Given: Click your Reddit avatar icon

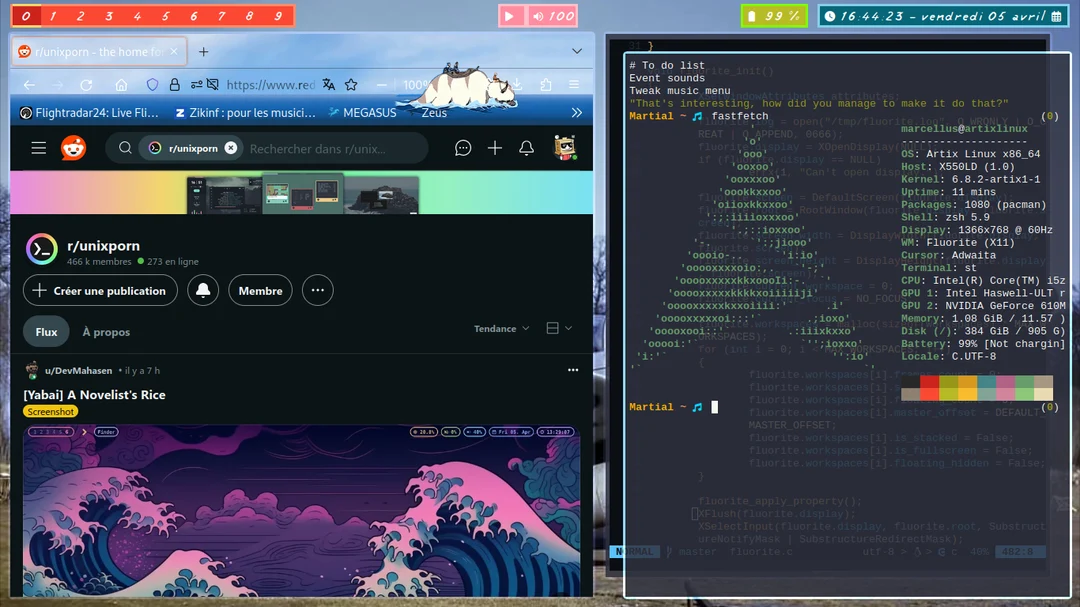Looking at the screenshot, I should pos(565,147).
